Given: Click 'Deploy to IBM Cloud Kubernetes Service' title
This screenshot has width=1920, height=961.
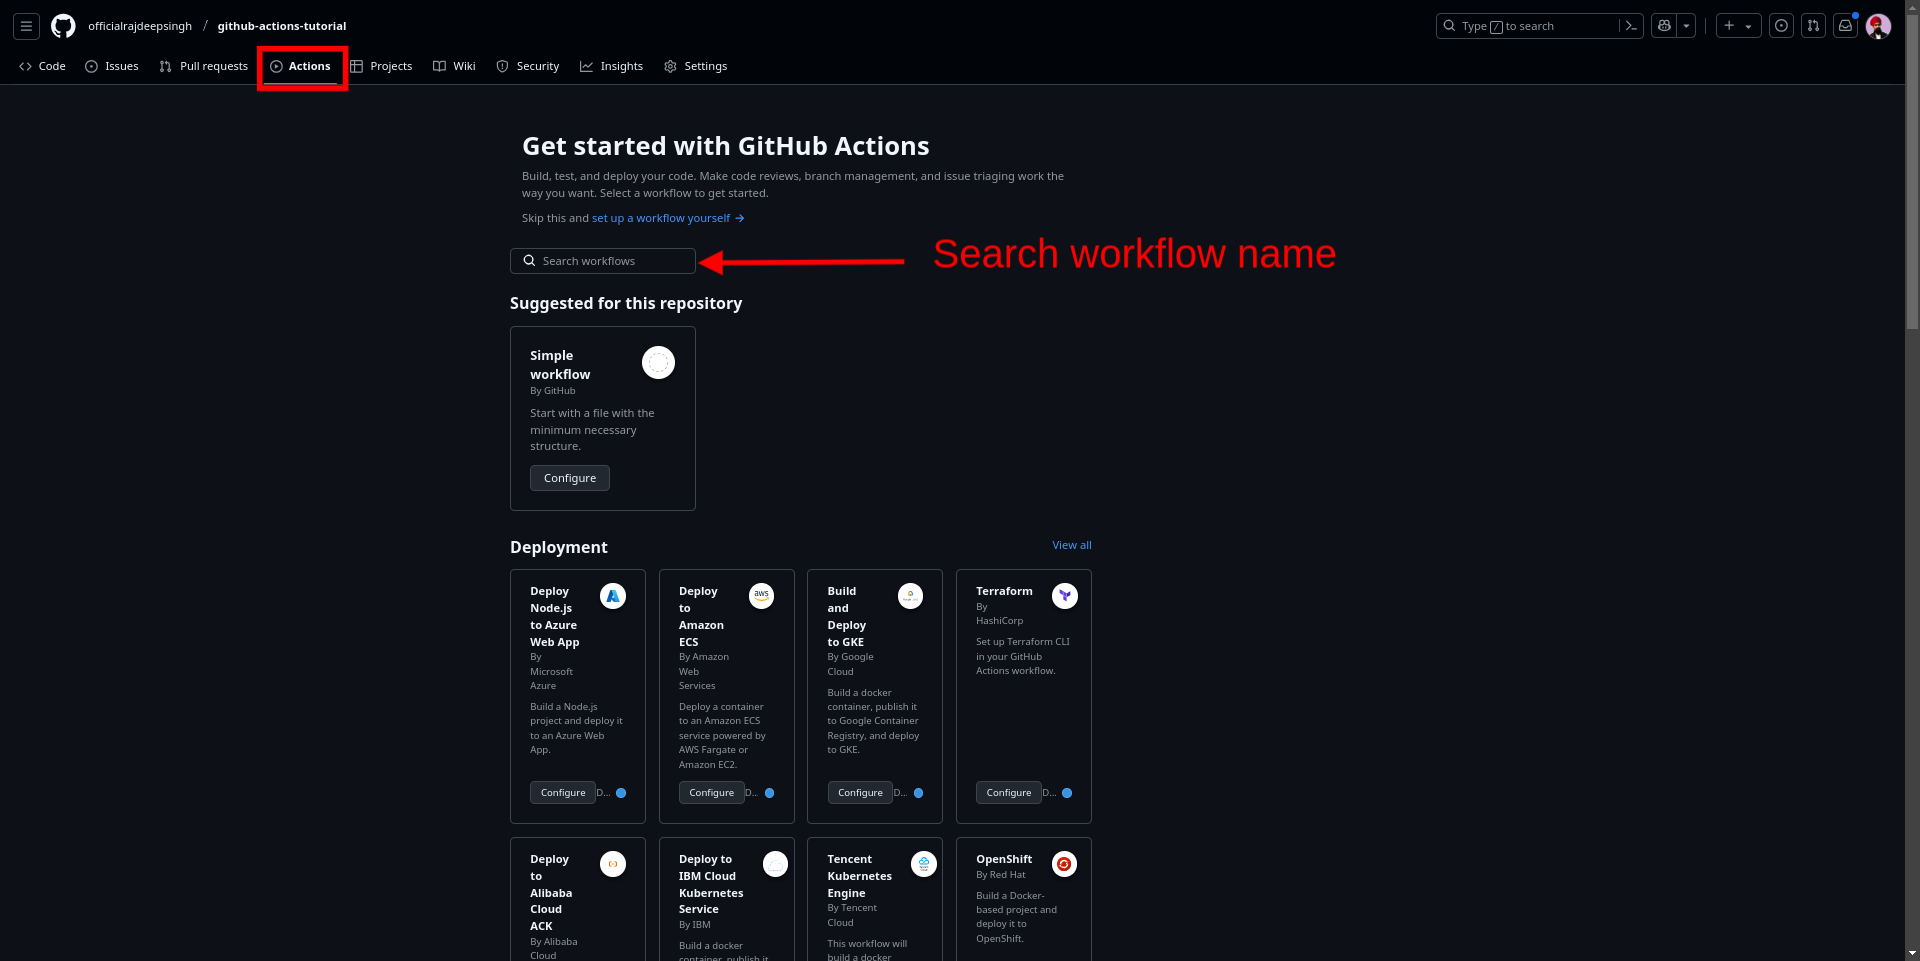Looking at the screenshot, I should (711, 884).
